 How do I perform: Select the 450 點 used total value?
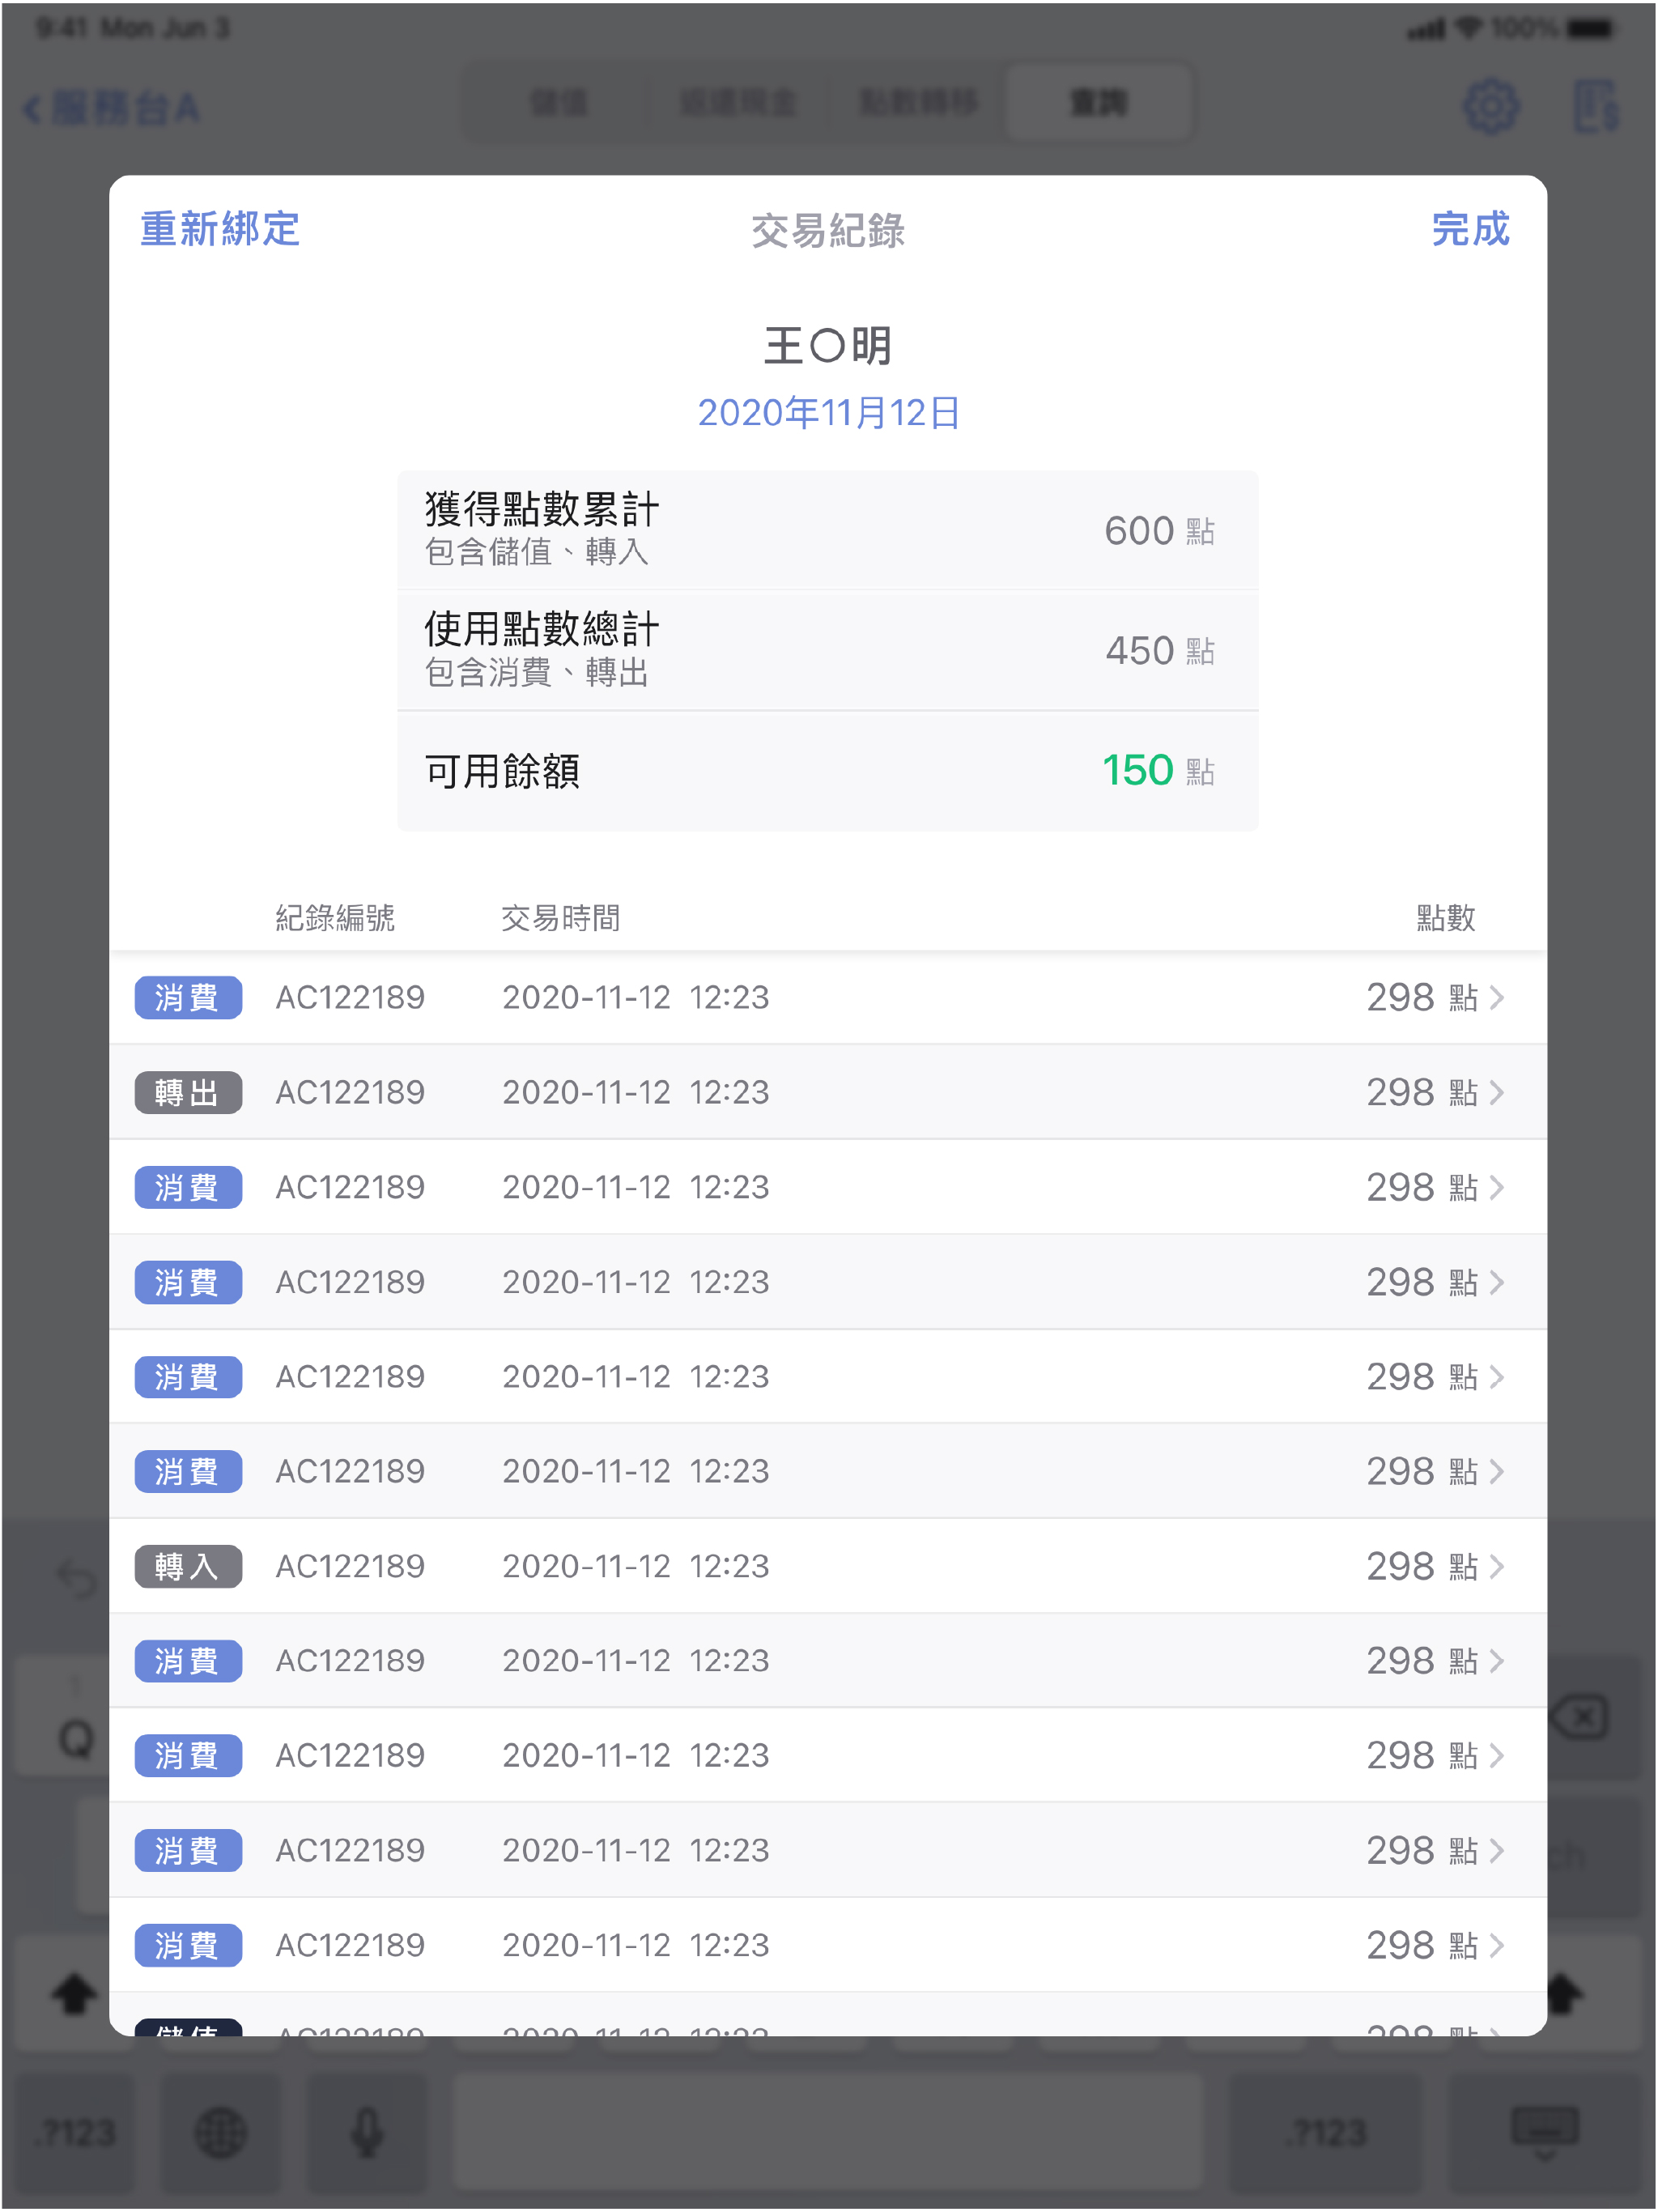(x=1159, y=650)
